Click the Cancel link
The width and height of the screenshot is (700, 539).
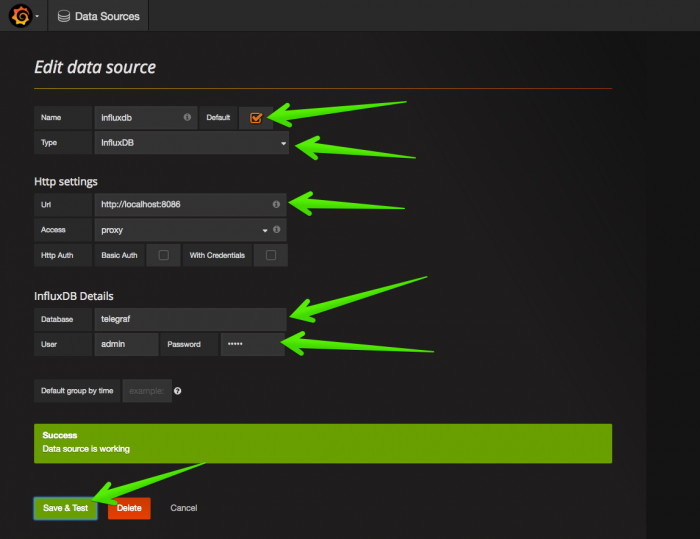click(183, 508)
